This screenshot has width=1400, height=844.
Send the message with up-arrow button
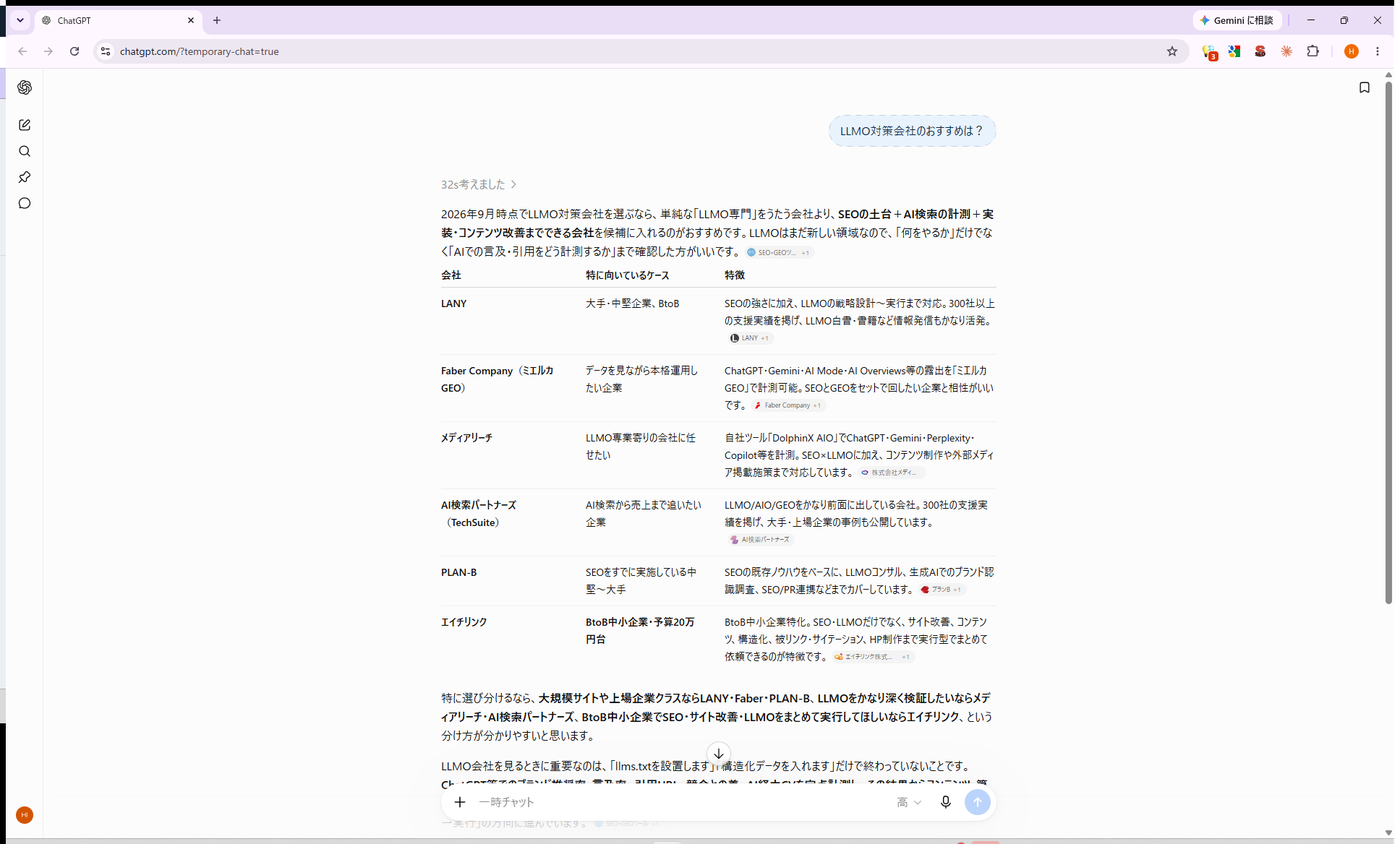[x=977, y=802]
